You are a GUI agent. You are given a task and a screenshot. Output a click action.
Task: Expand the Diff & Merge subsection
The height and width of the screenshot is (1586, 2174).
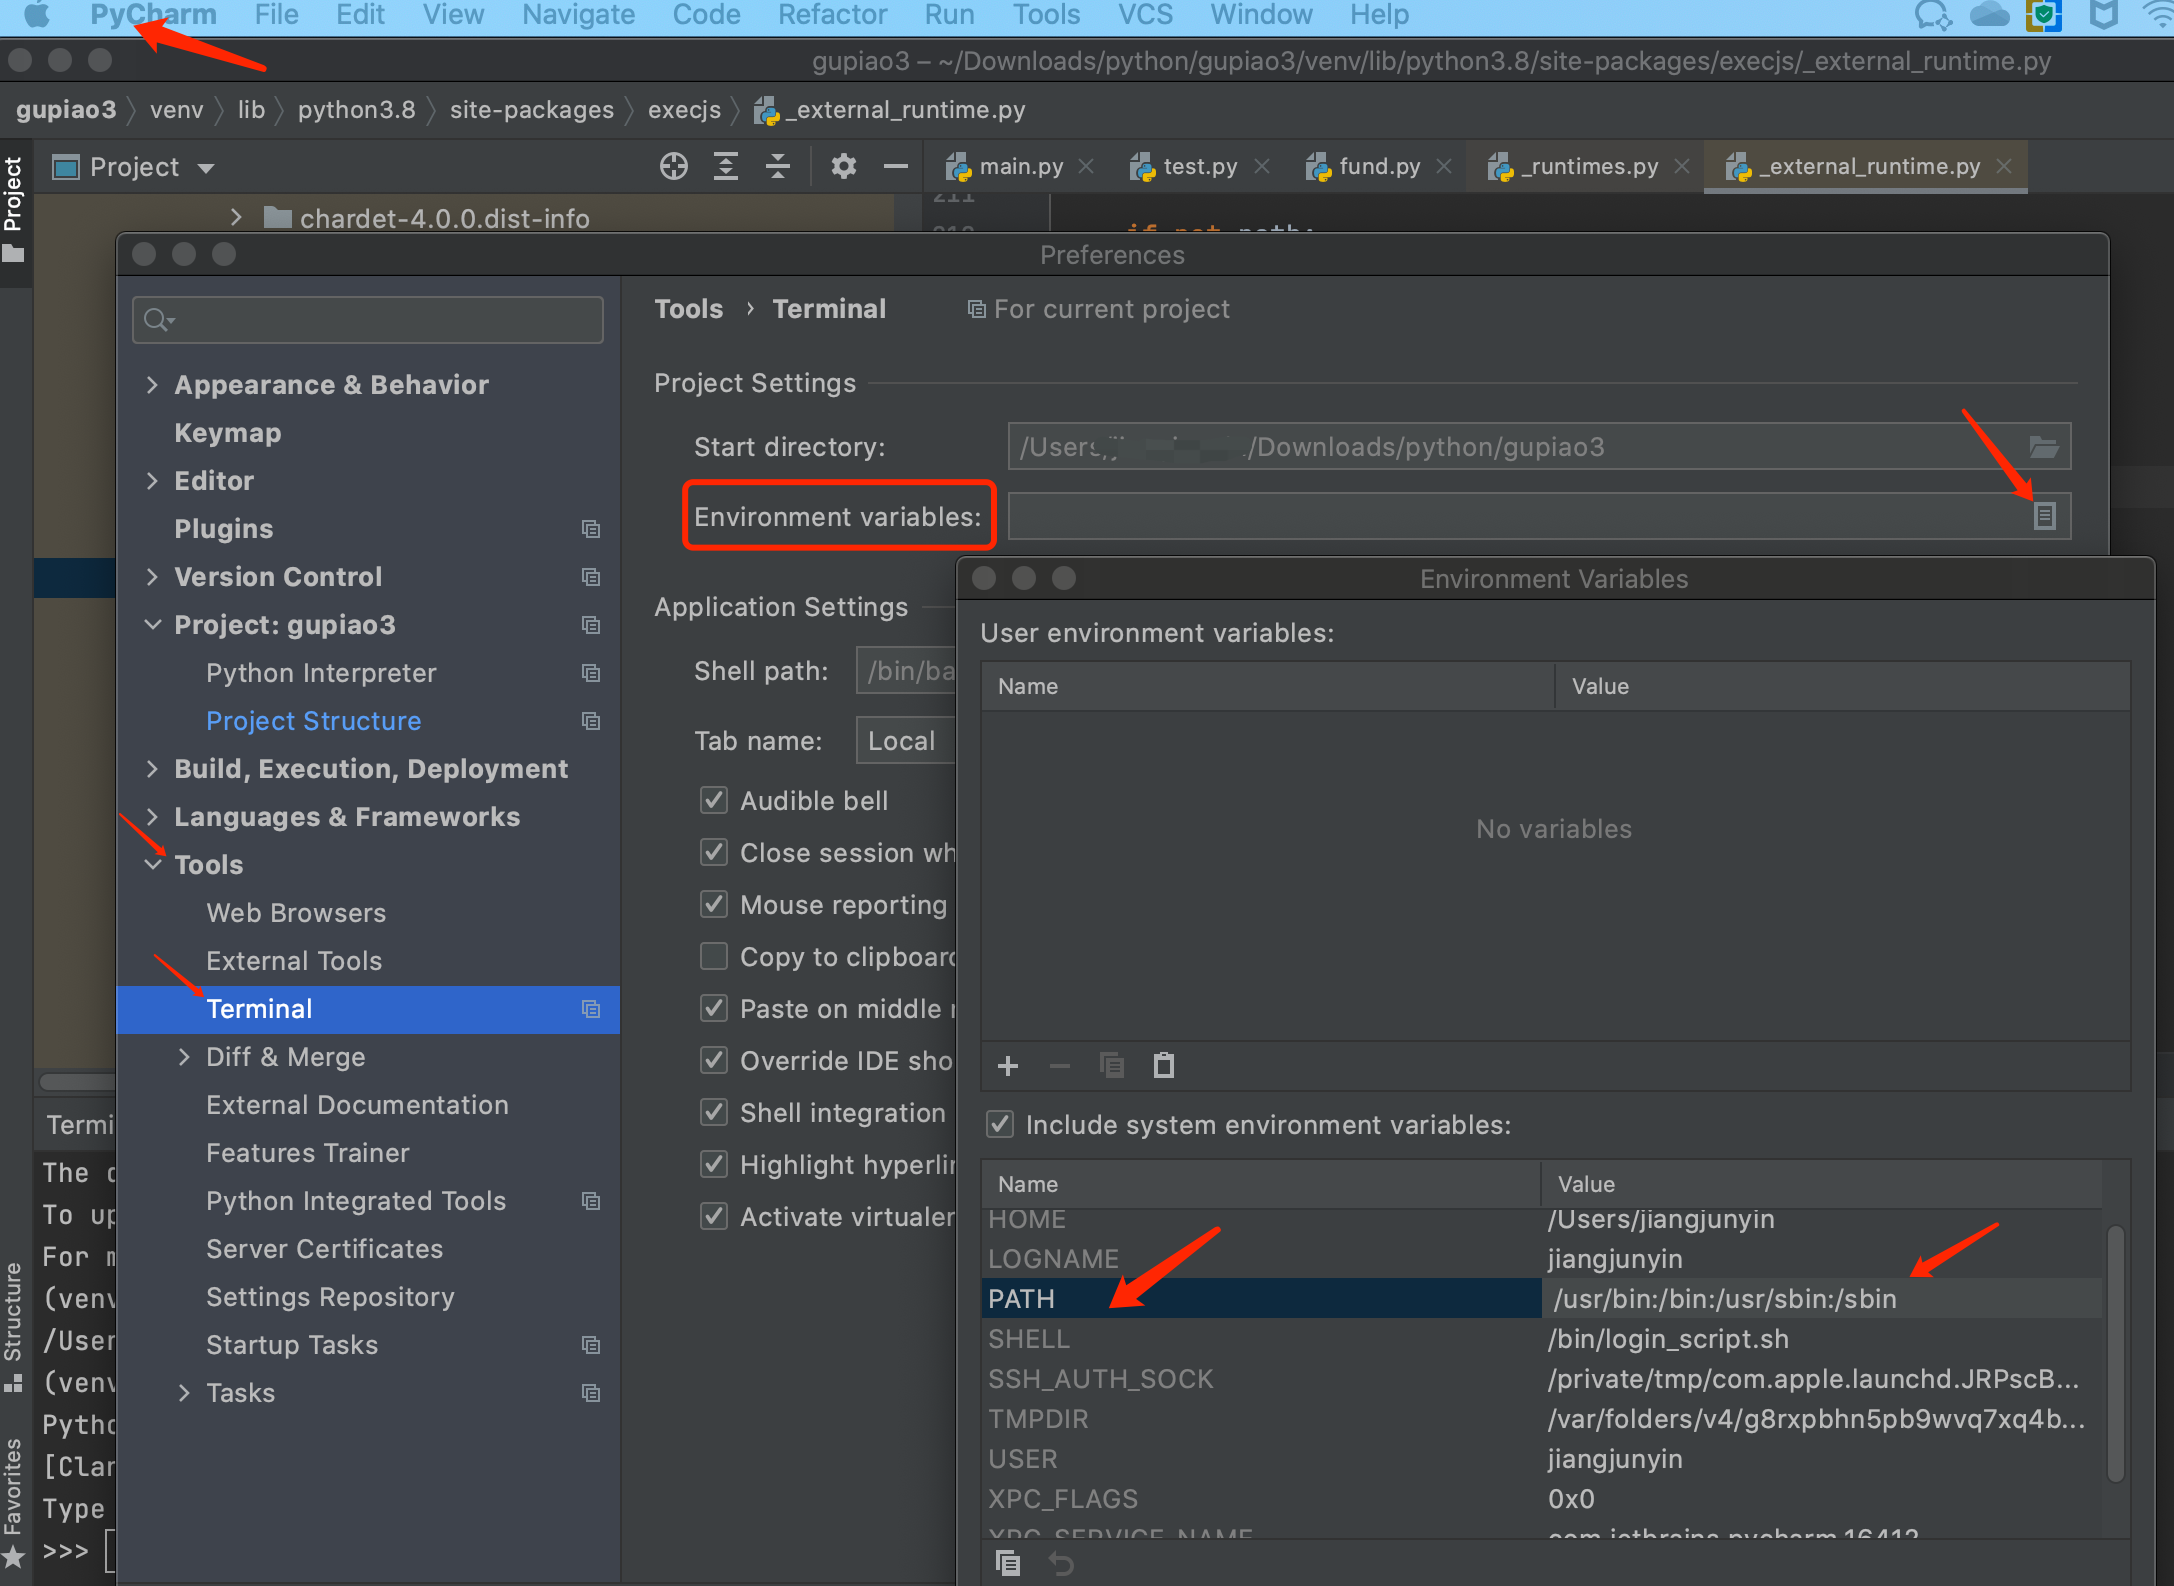[184, 1057]
